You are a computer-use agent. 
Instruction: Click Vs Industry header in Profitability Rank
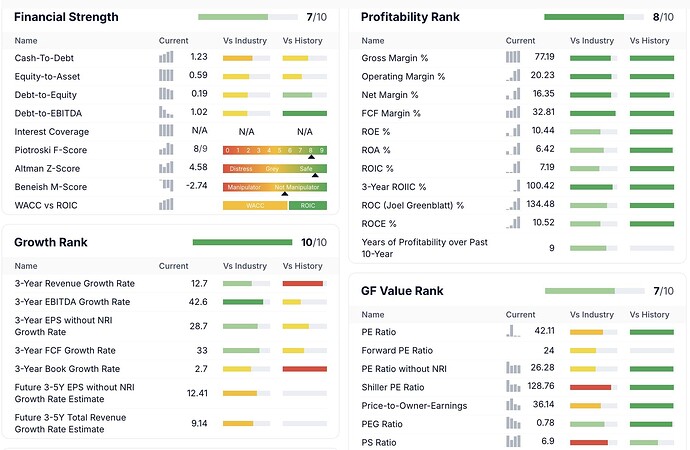(592, 40)
